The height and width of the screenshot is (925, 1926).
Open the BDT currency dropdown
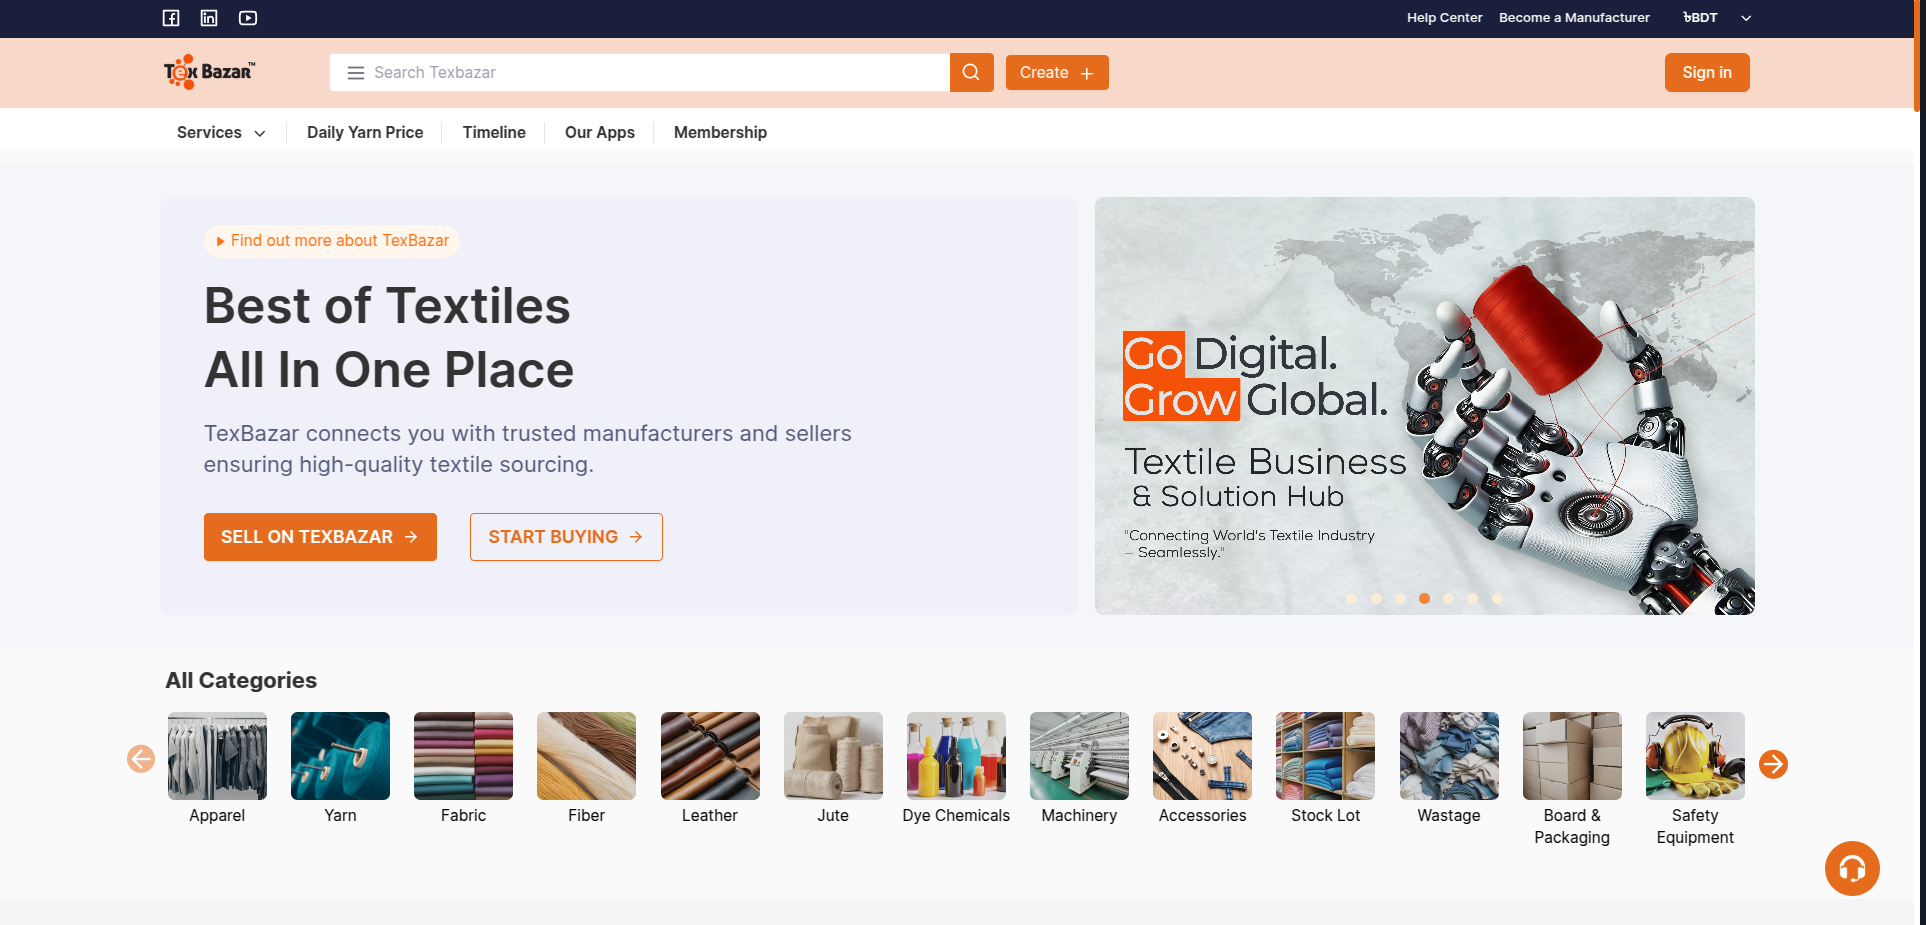pyautogui.click(x=1716, y=18)
